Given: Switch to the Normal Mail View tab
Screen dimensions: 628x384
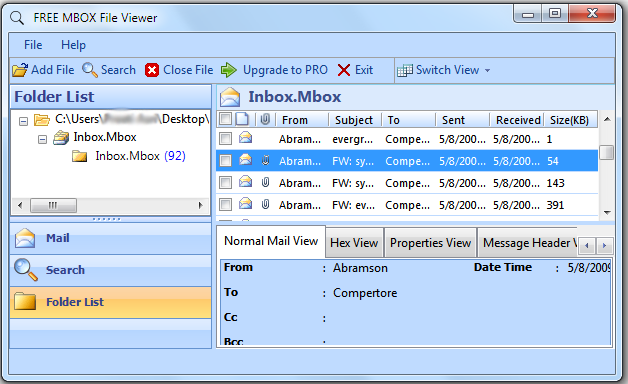Looking at the screenshot, I should pyautogui.click(x=271, y=241).
